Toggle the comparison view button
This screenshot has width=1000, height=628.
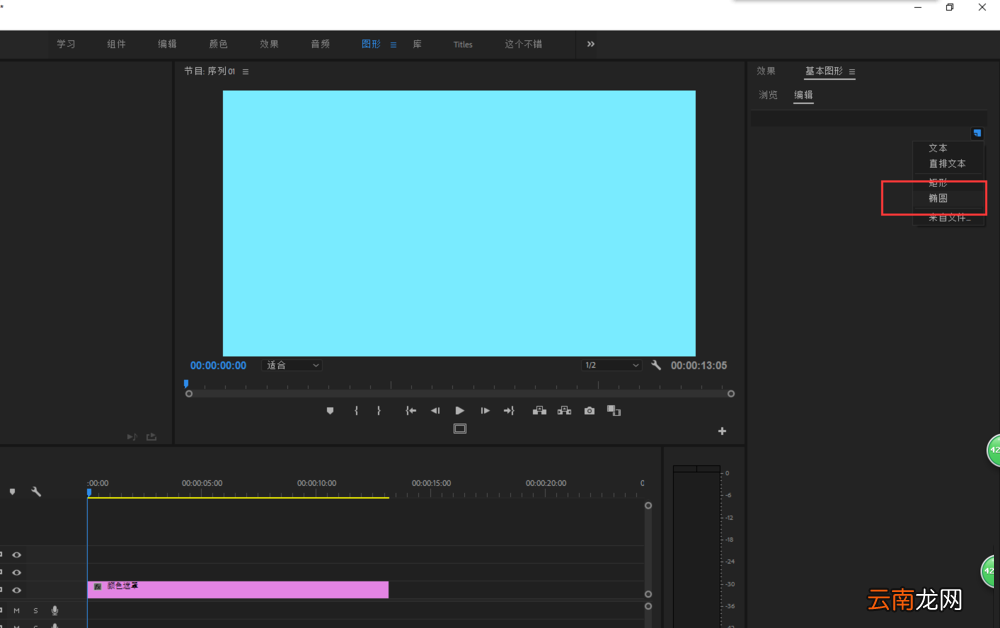pyautogui.click(x=614, y=411)
